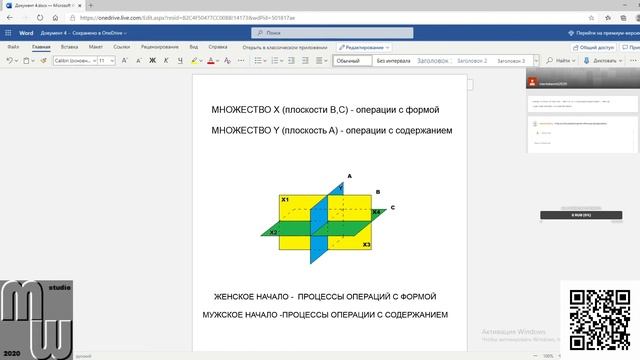The height and width of the screenshot is (360, 640).
Task: Click the Диктовать microphone button
Action: pyautogui.click(x=603, y=60)
